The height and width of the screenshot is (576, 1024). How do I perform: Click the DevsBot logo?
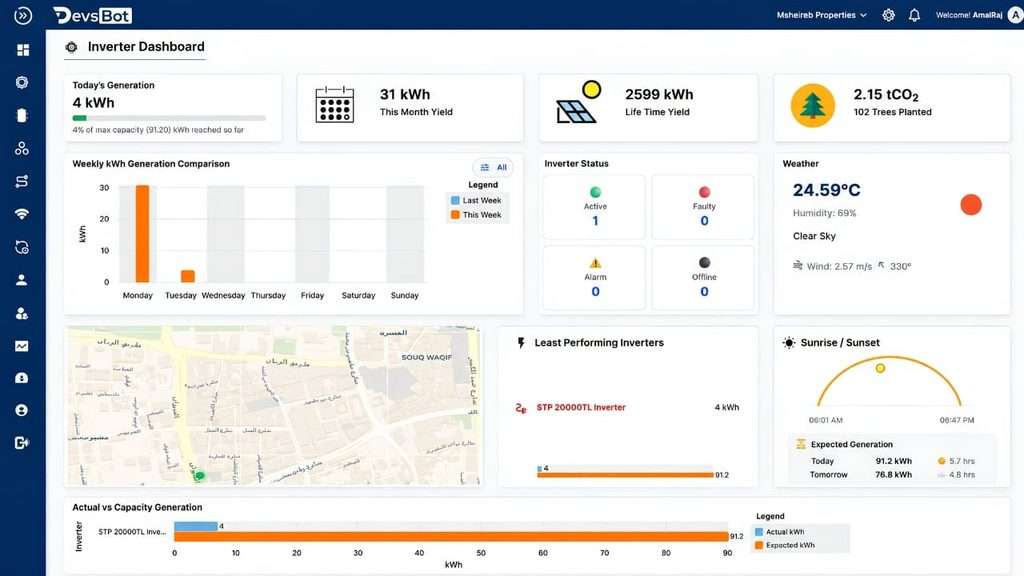pyautogui.click(x=93, y=16)
